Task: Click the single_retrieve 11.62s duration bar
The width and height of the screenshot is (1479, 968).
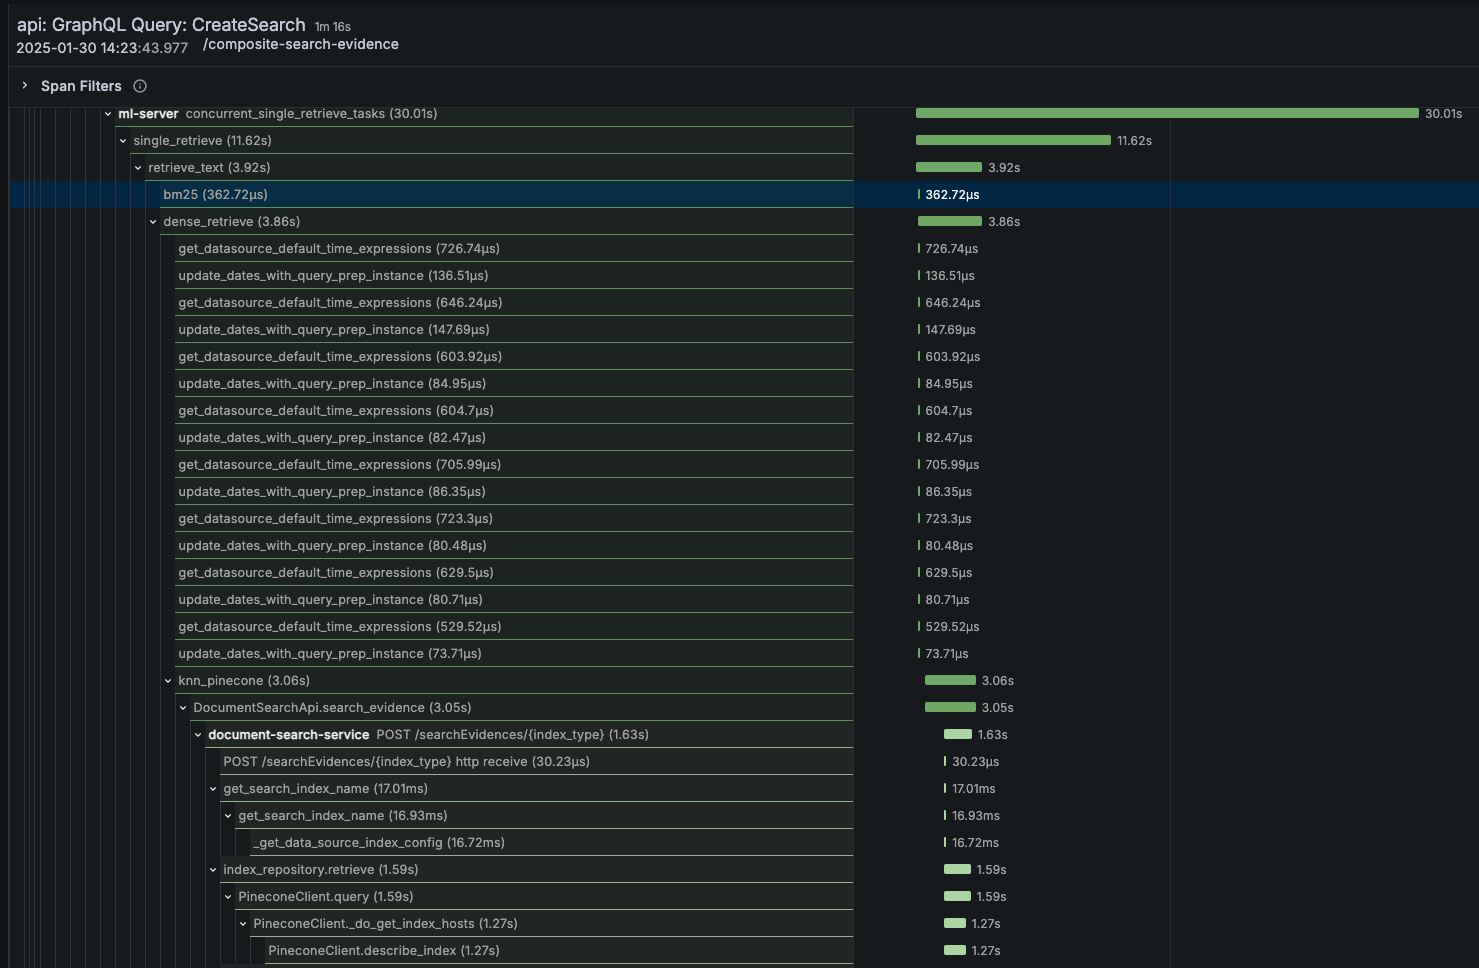Action: coord(1012,141)
